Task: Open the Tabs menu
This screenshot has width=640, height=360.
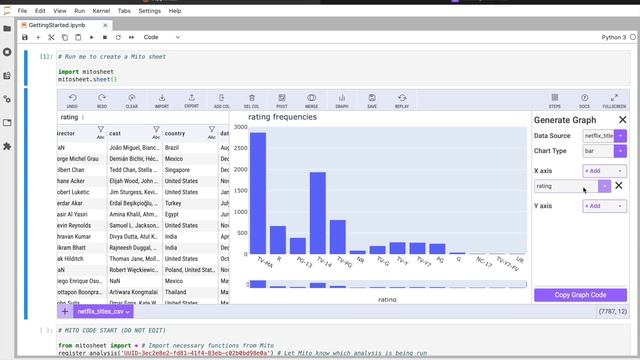Action: (x=124, y=11)
